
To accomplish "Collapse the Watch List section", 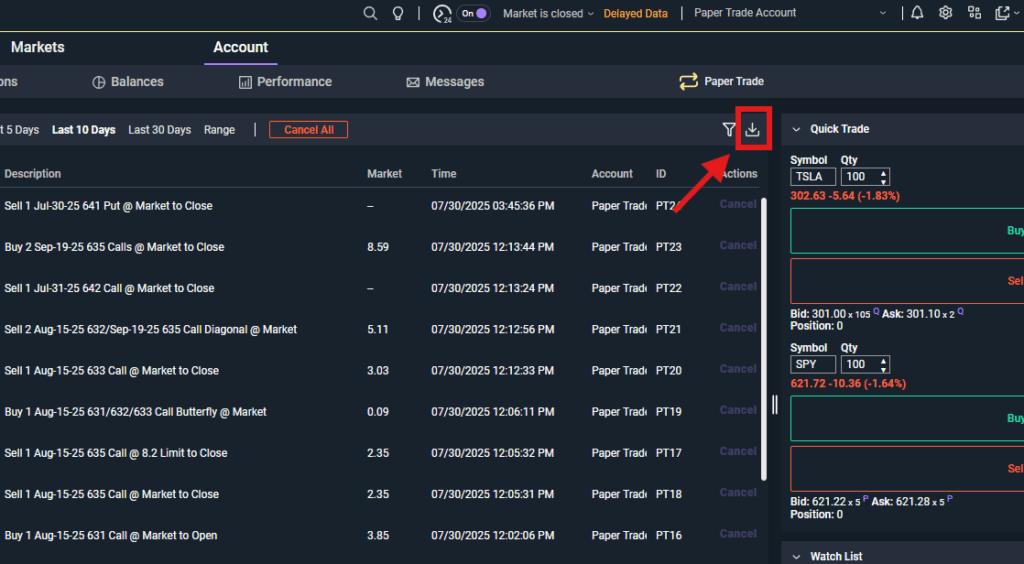I will tap(797, 556).
